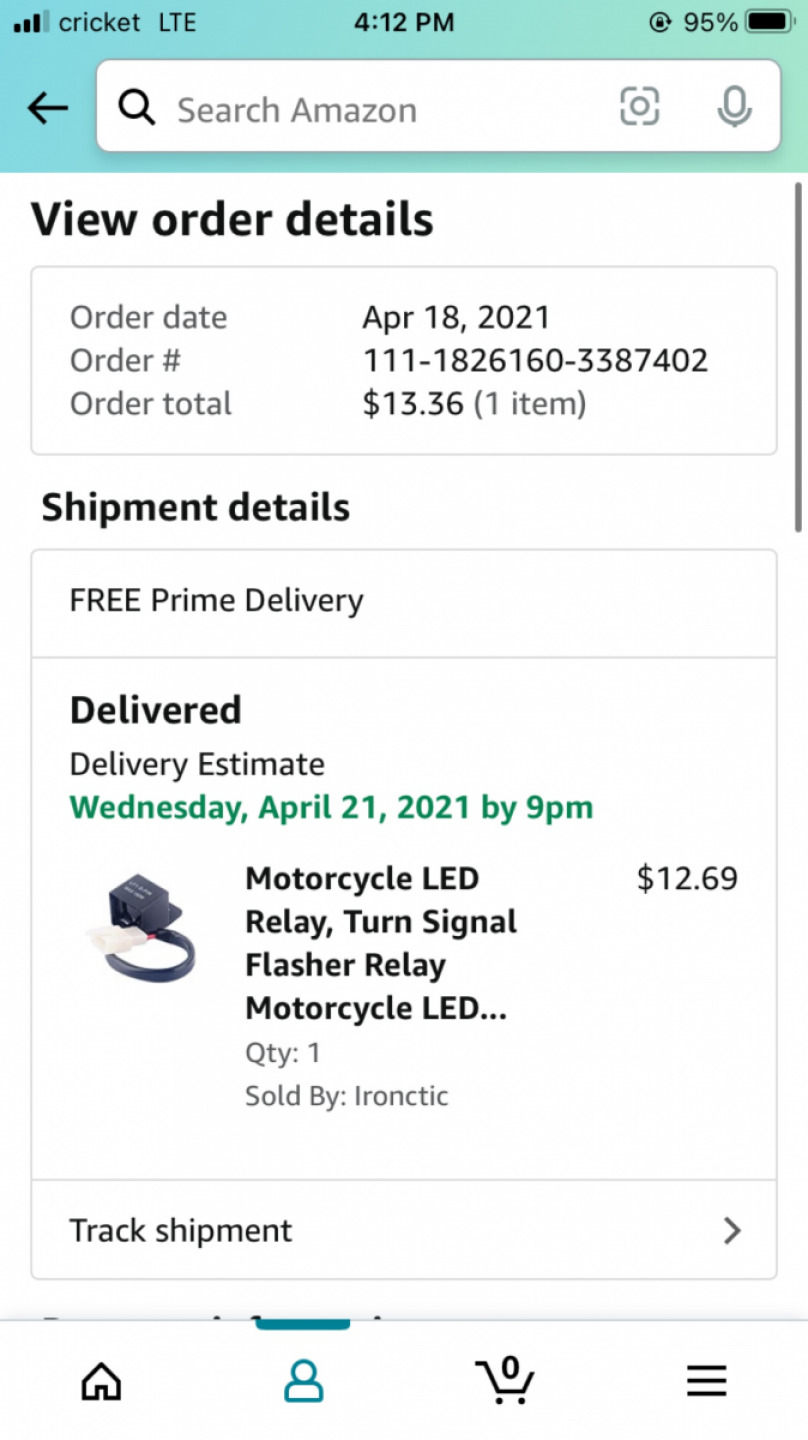Open the hamburger menu
The height and width of the screenshot is (1440, 808).
tap(706, 1382)
